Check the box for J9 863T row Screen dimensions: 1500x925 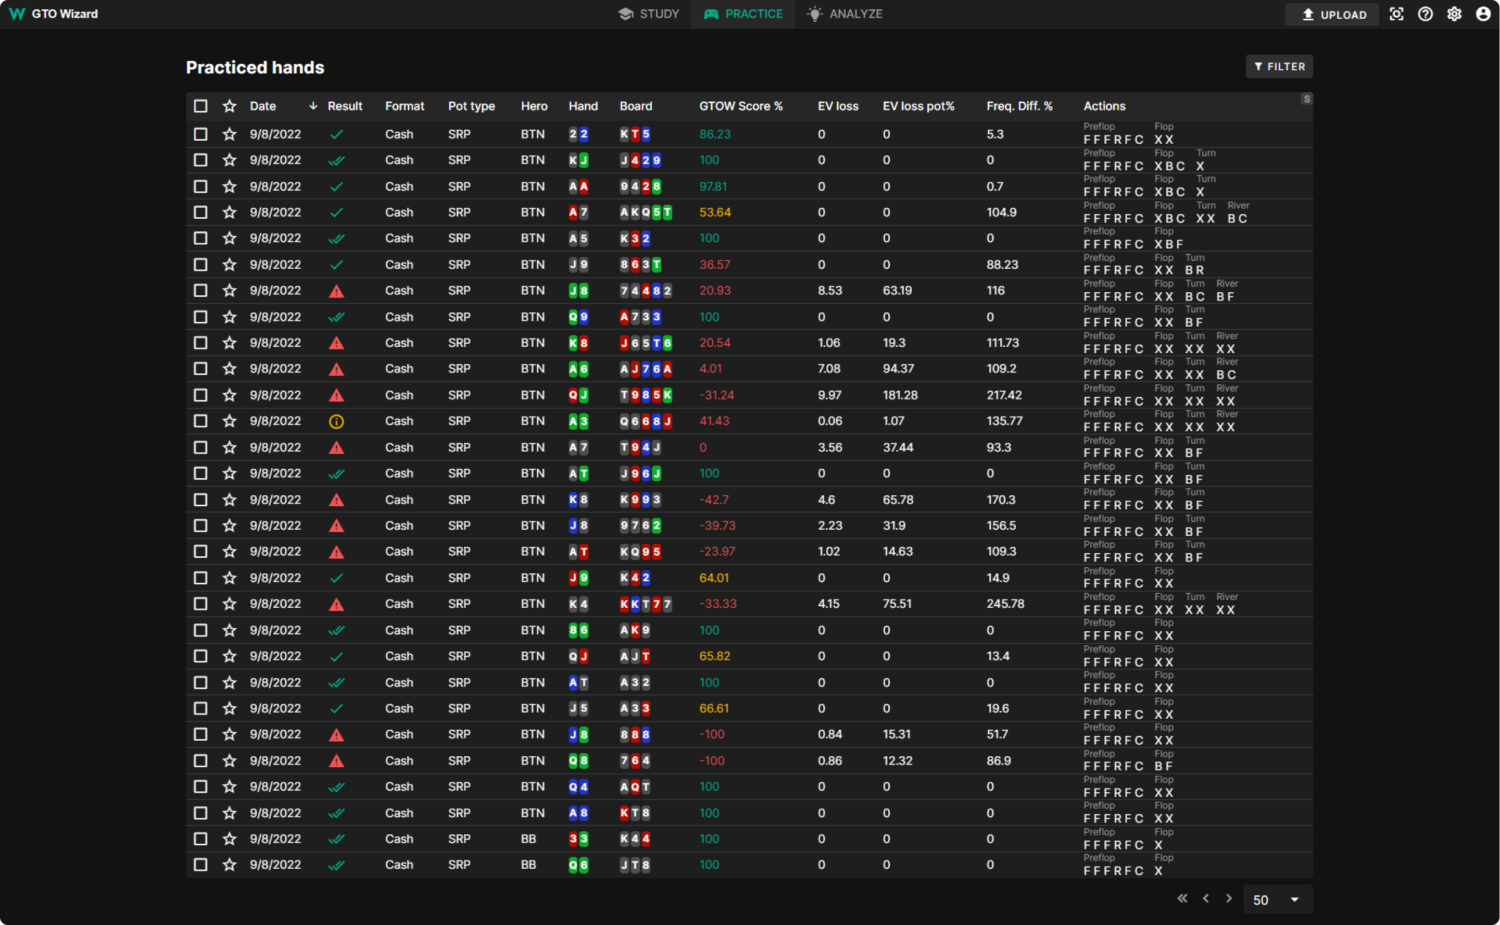tap(201, 265)
